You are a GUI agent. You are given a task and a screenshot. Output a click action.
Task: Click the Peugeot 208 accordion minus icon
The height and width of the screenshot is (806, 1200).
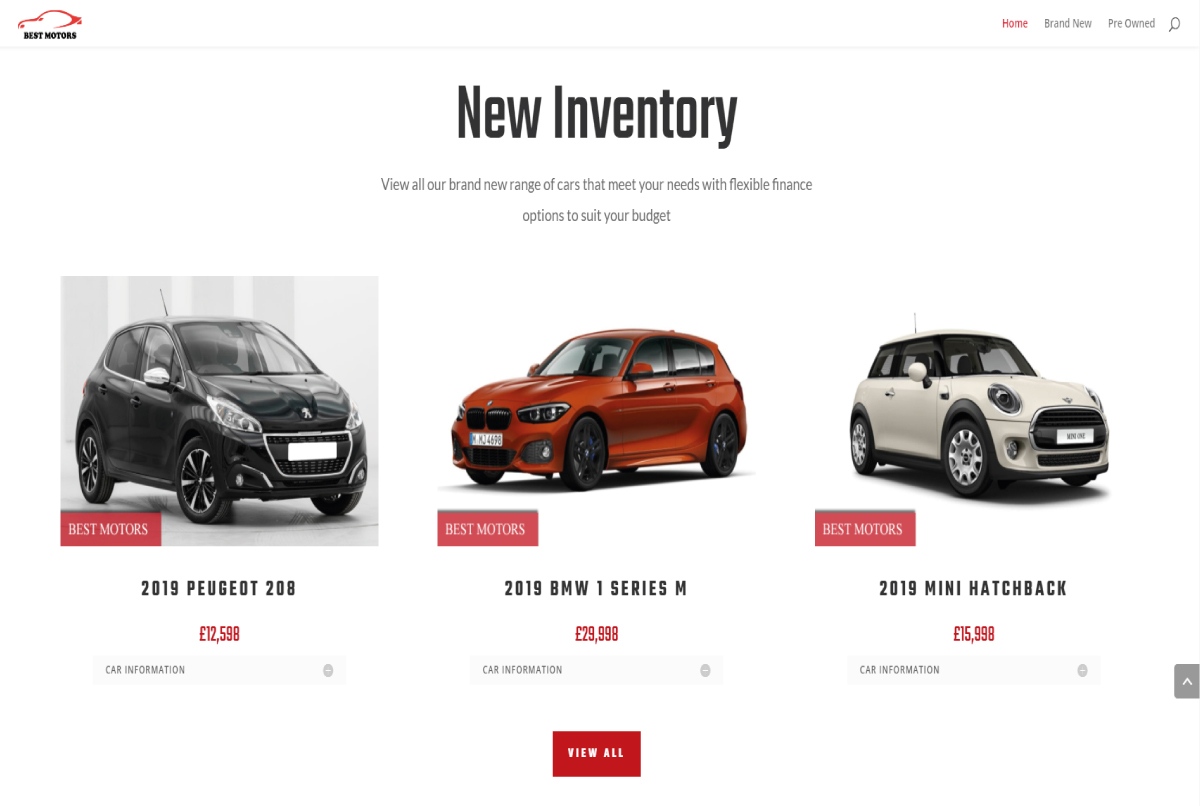[x=328, y=670]
